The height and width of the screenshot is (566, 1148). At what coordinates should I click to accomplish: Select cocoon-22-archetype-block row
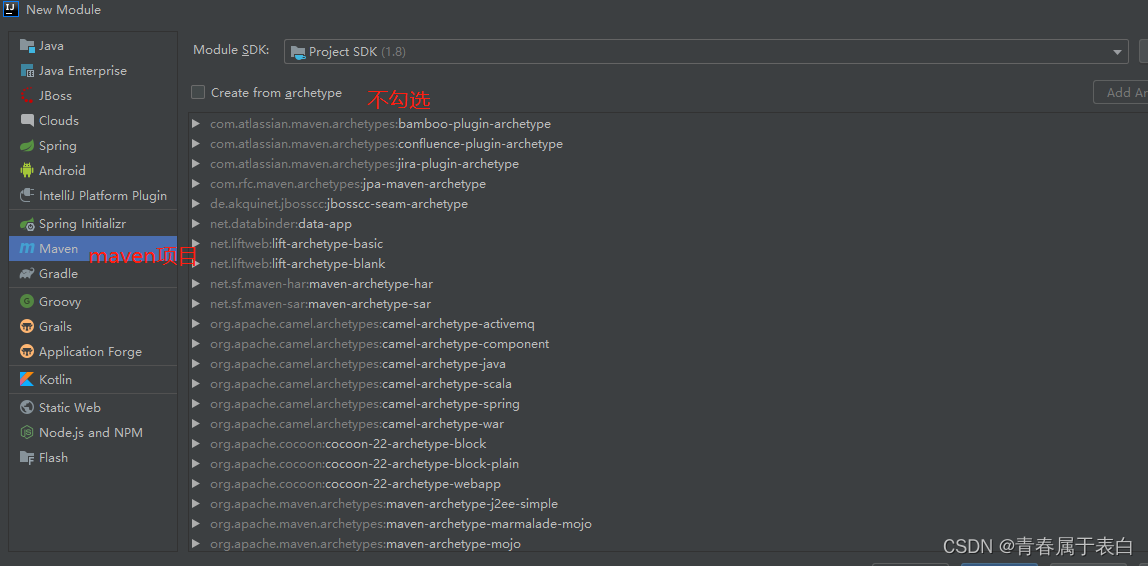pos(668,444)
